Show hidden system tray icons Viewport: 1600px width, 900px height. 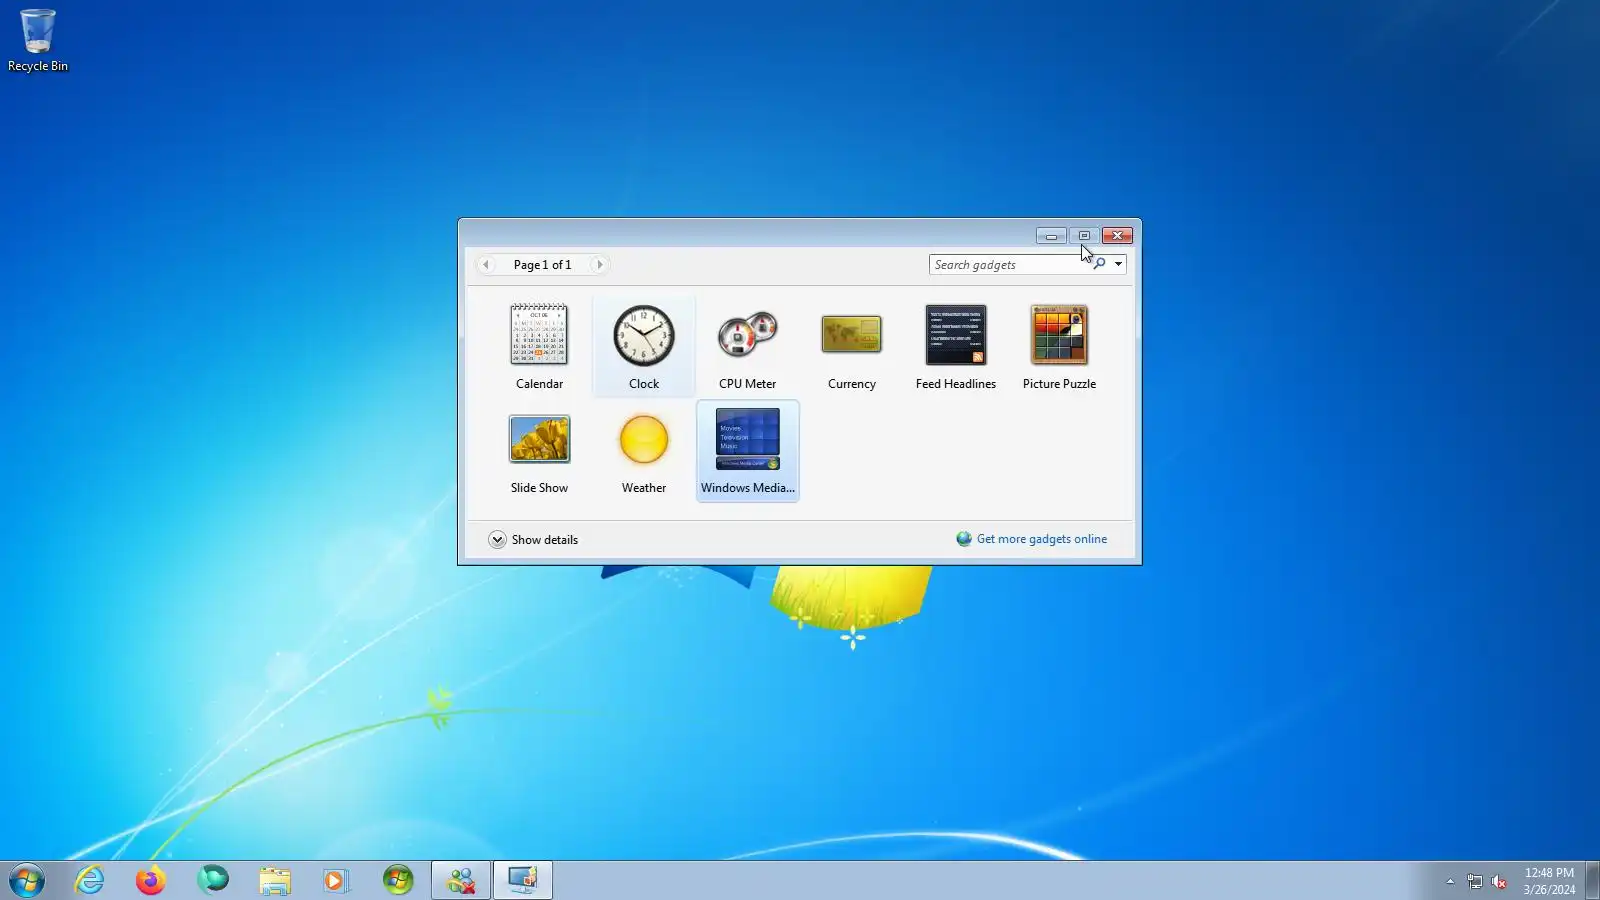(1450, 881)
